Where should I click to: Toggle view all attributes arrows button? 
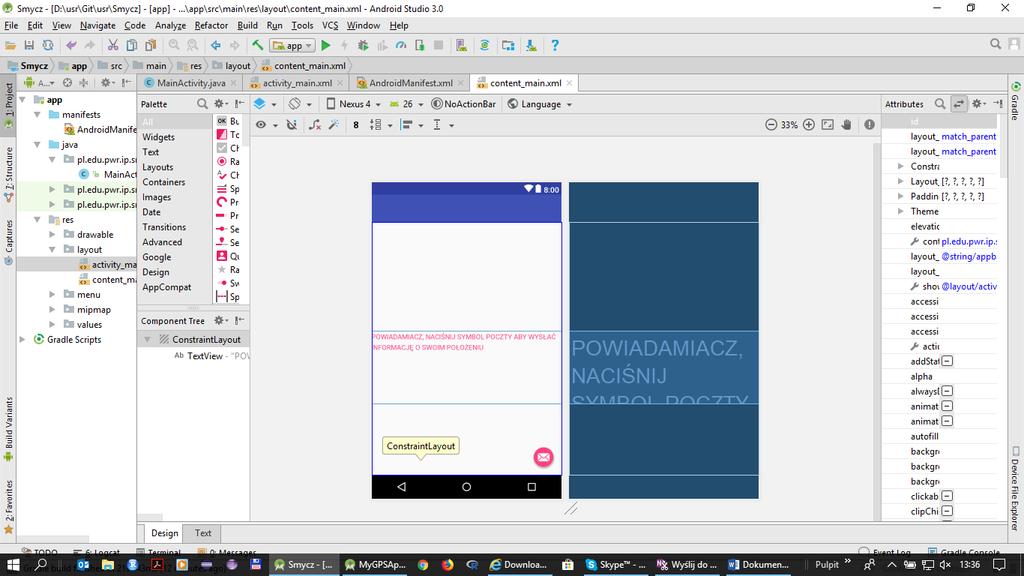959,104
